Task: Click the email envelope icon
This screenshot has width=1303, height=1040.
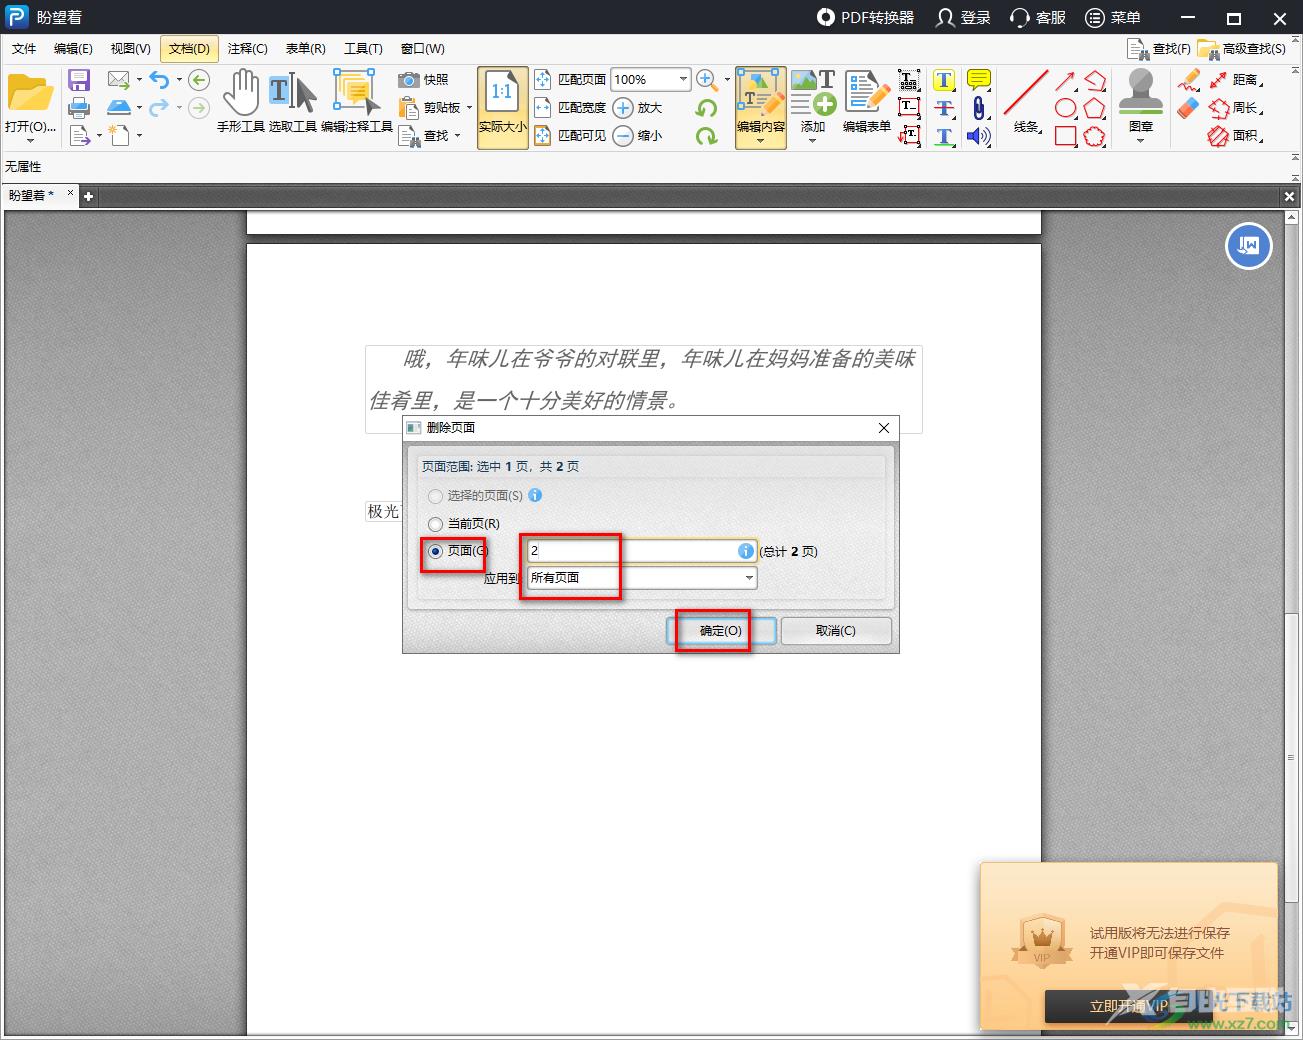Action: click(x=118, y=79)
